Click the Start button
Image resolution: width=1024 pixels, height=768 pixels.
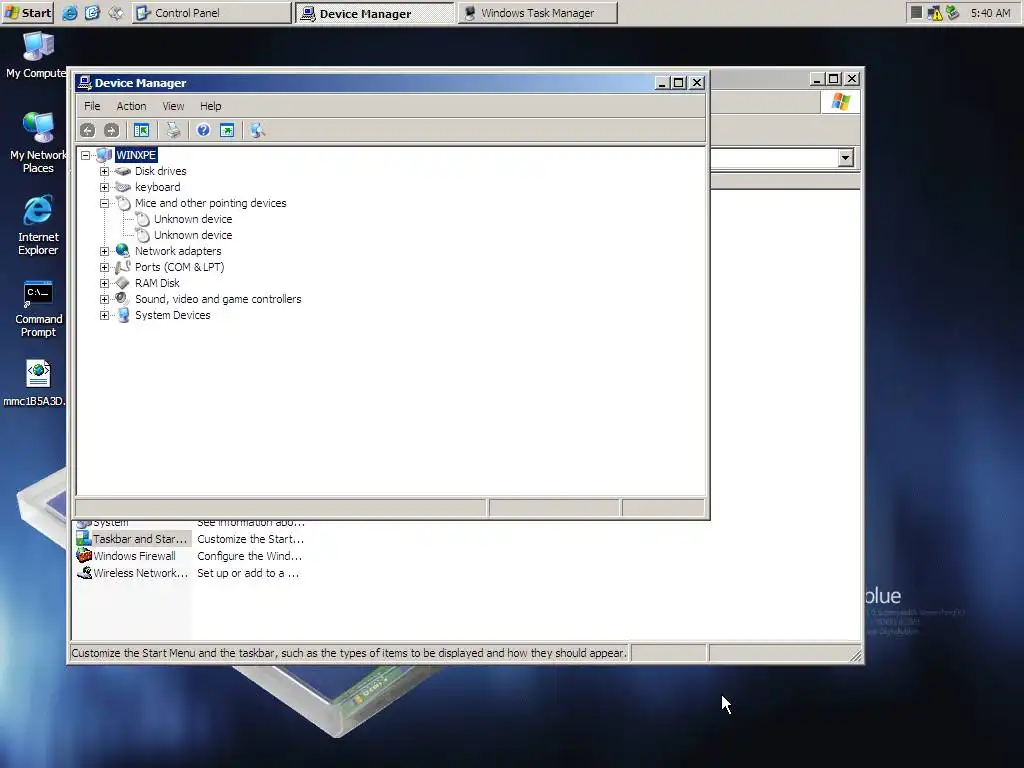click(x=28, y=12)
